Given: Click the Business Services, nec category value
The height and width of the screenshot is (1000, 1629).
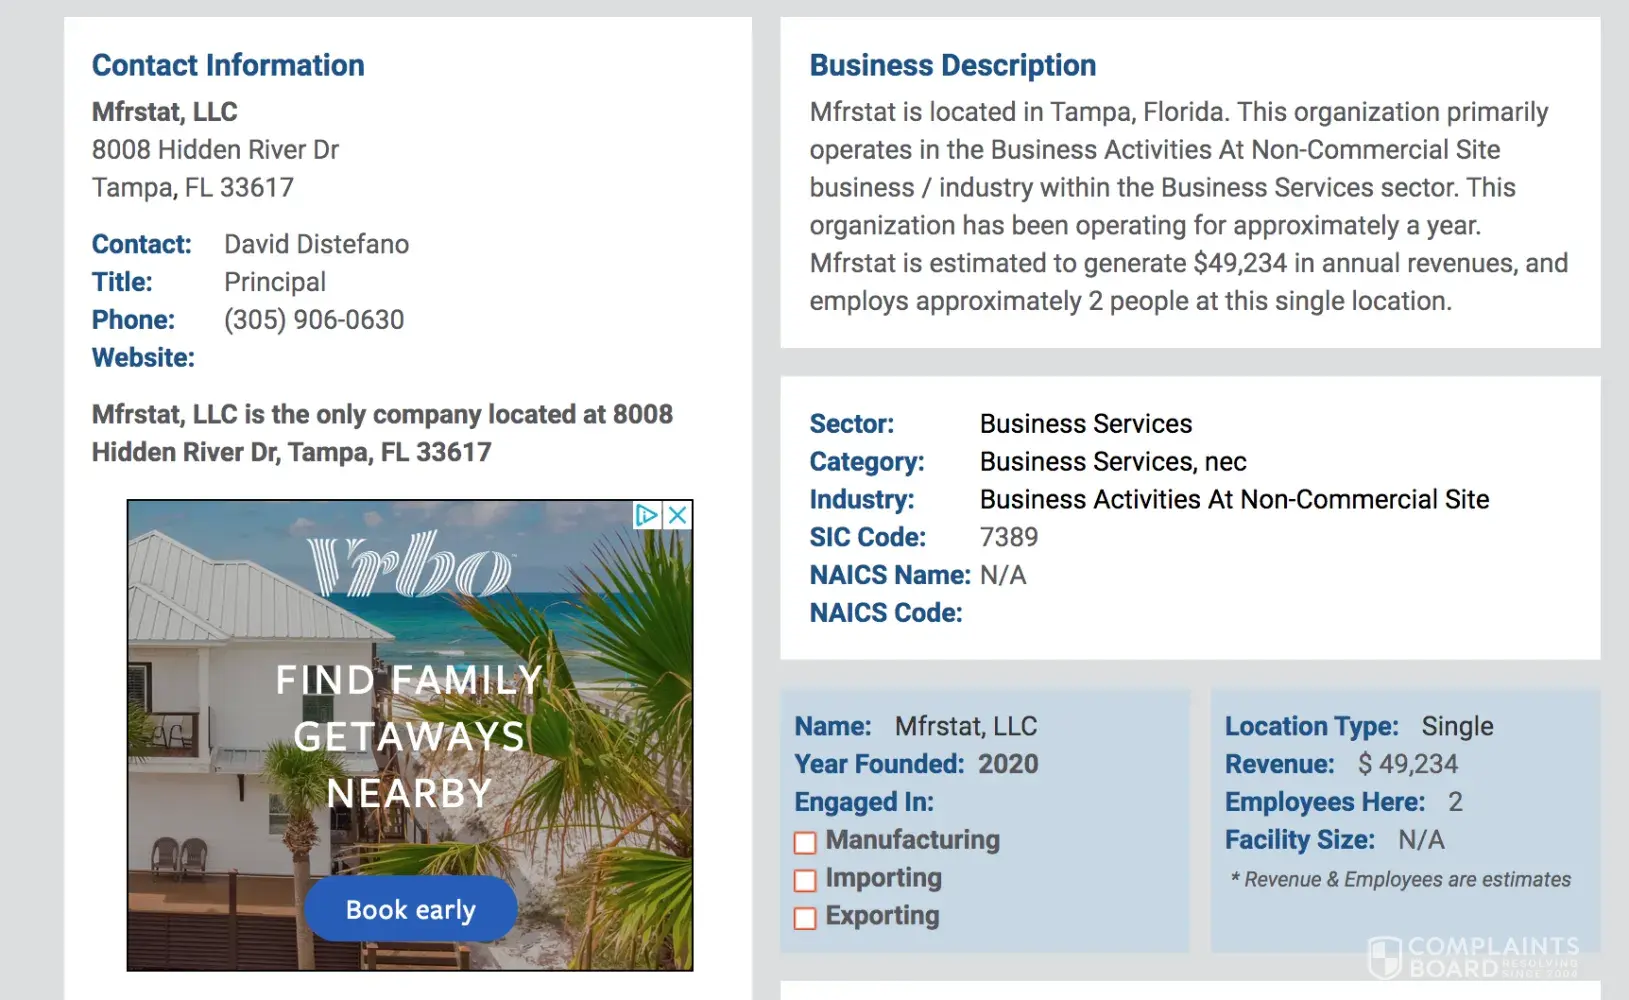Looking at the screenshot, I should 1112,462.
